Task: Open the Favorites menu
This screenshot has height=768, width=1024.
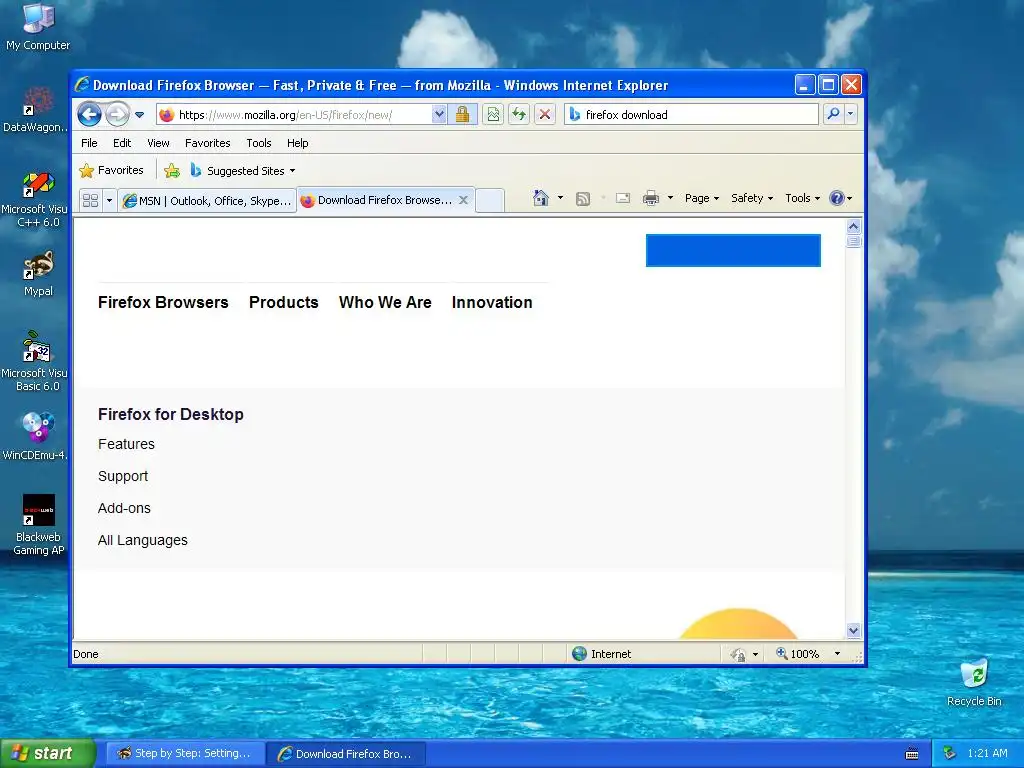Action: (x=208, y=143)
